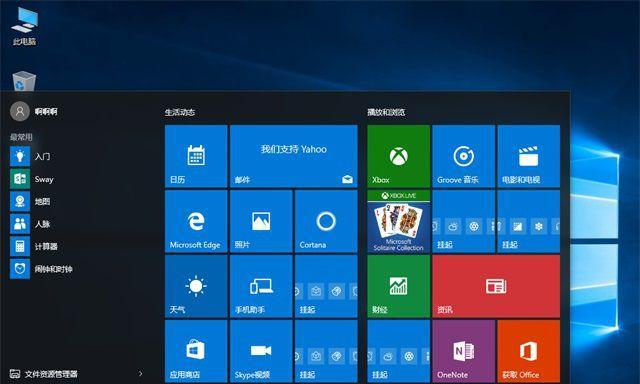Open the Xbox tile
The image size is (640, 384).
click(x=398, y=156)
